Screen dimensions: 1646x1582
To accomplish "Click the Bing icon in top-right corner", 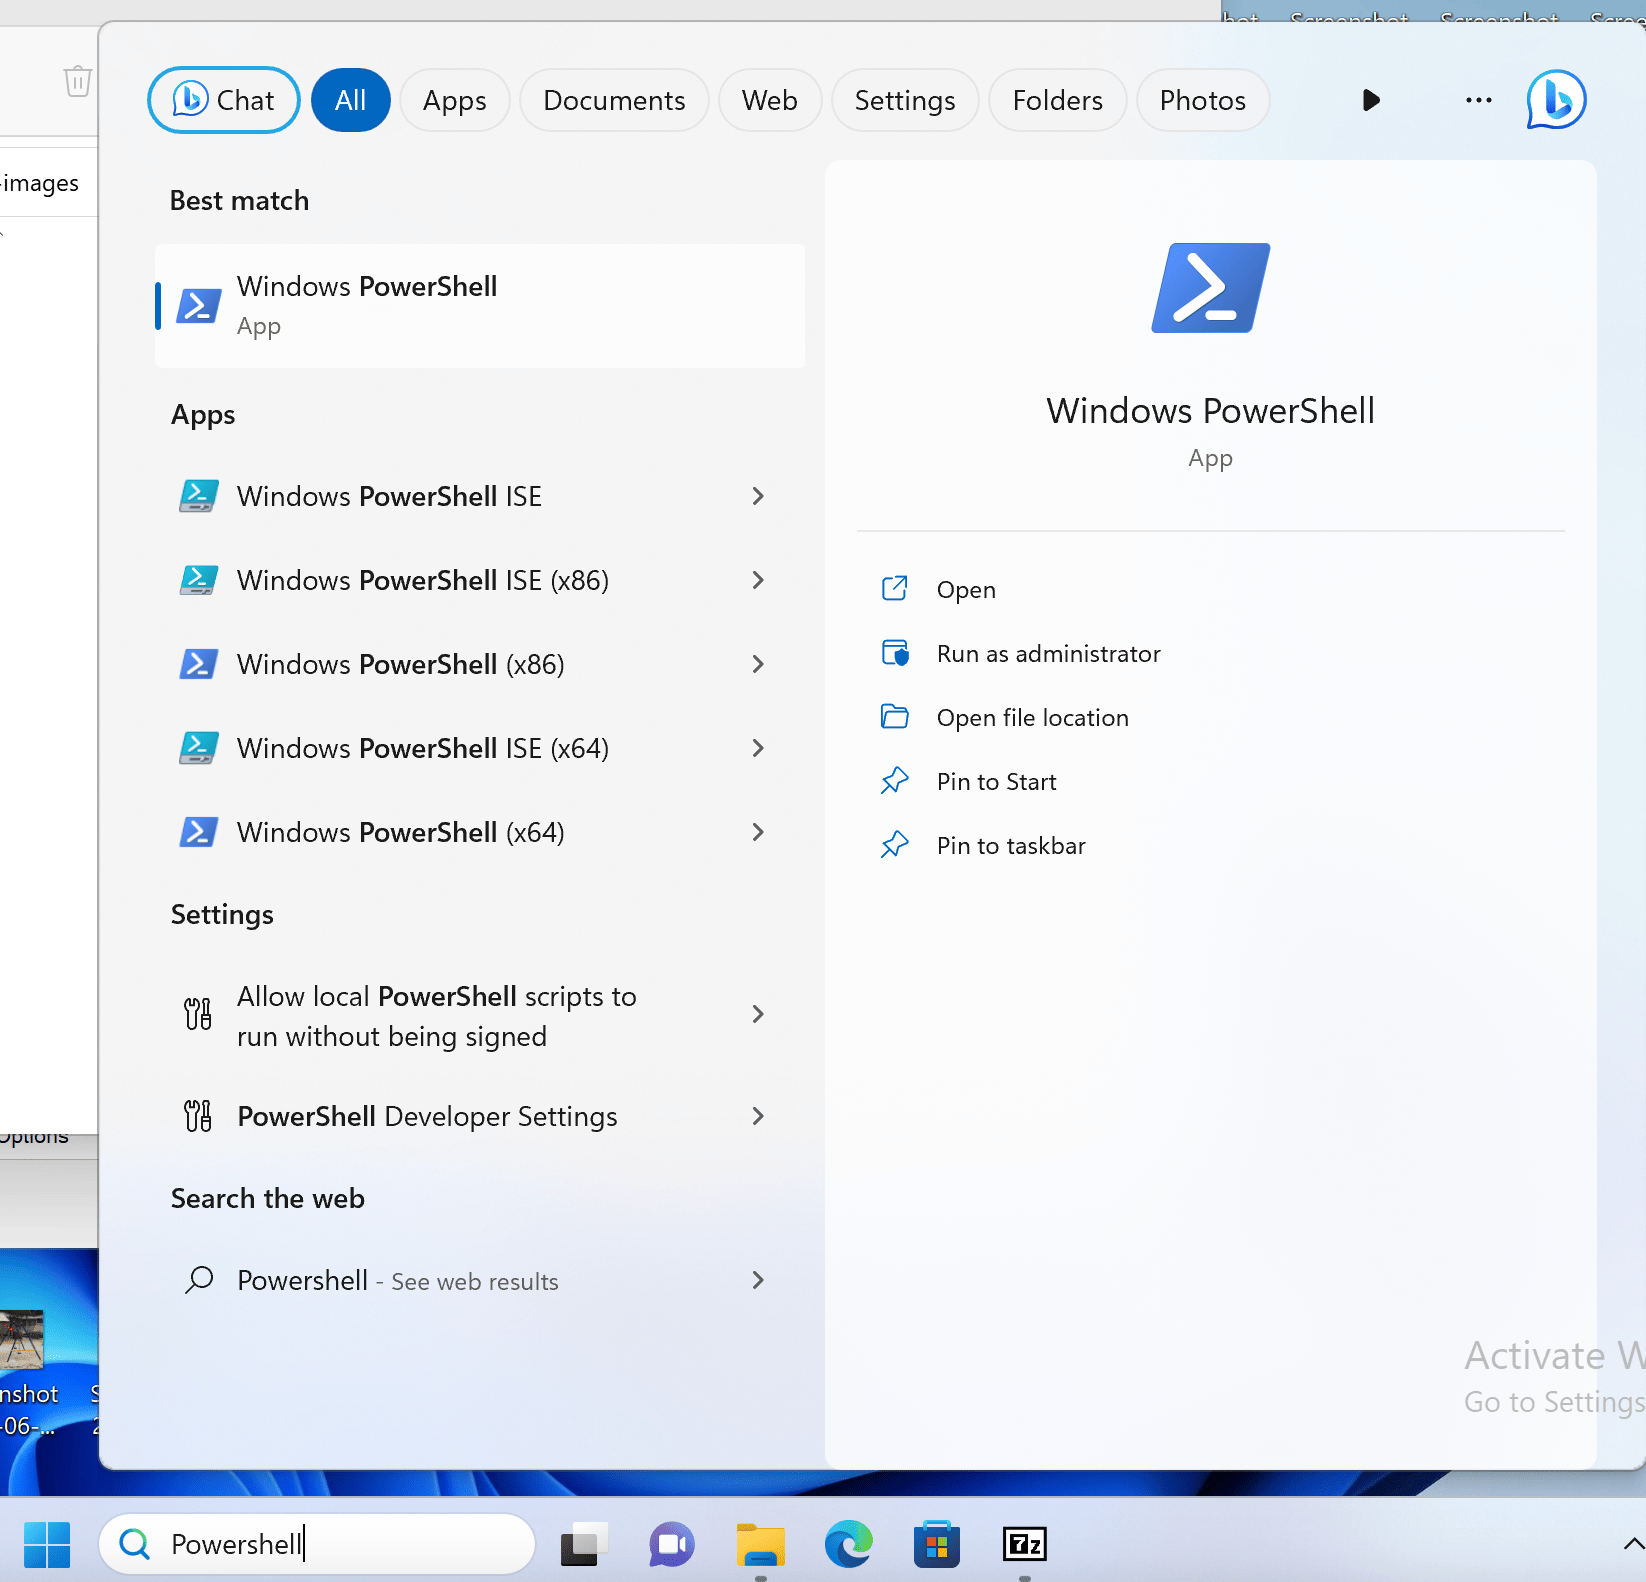I will click(1556, 100).
